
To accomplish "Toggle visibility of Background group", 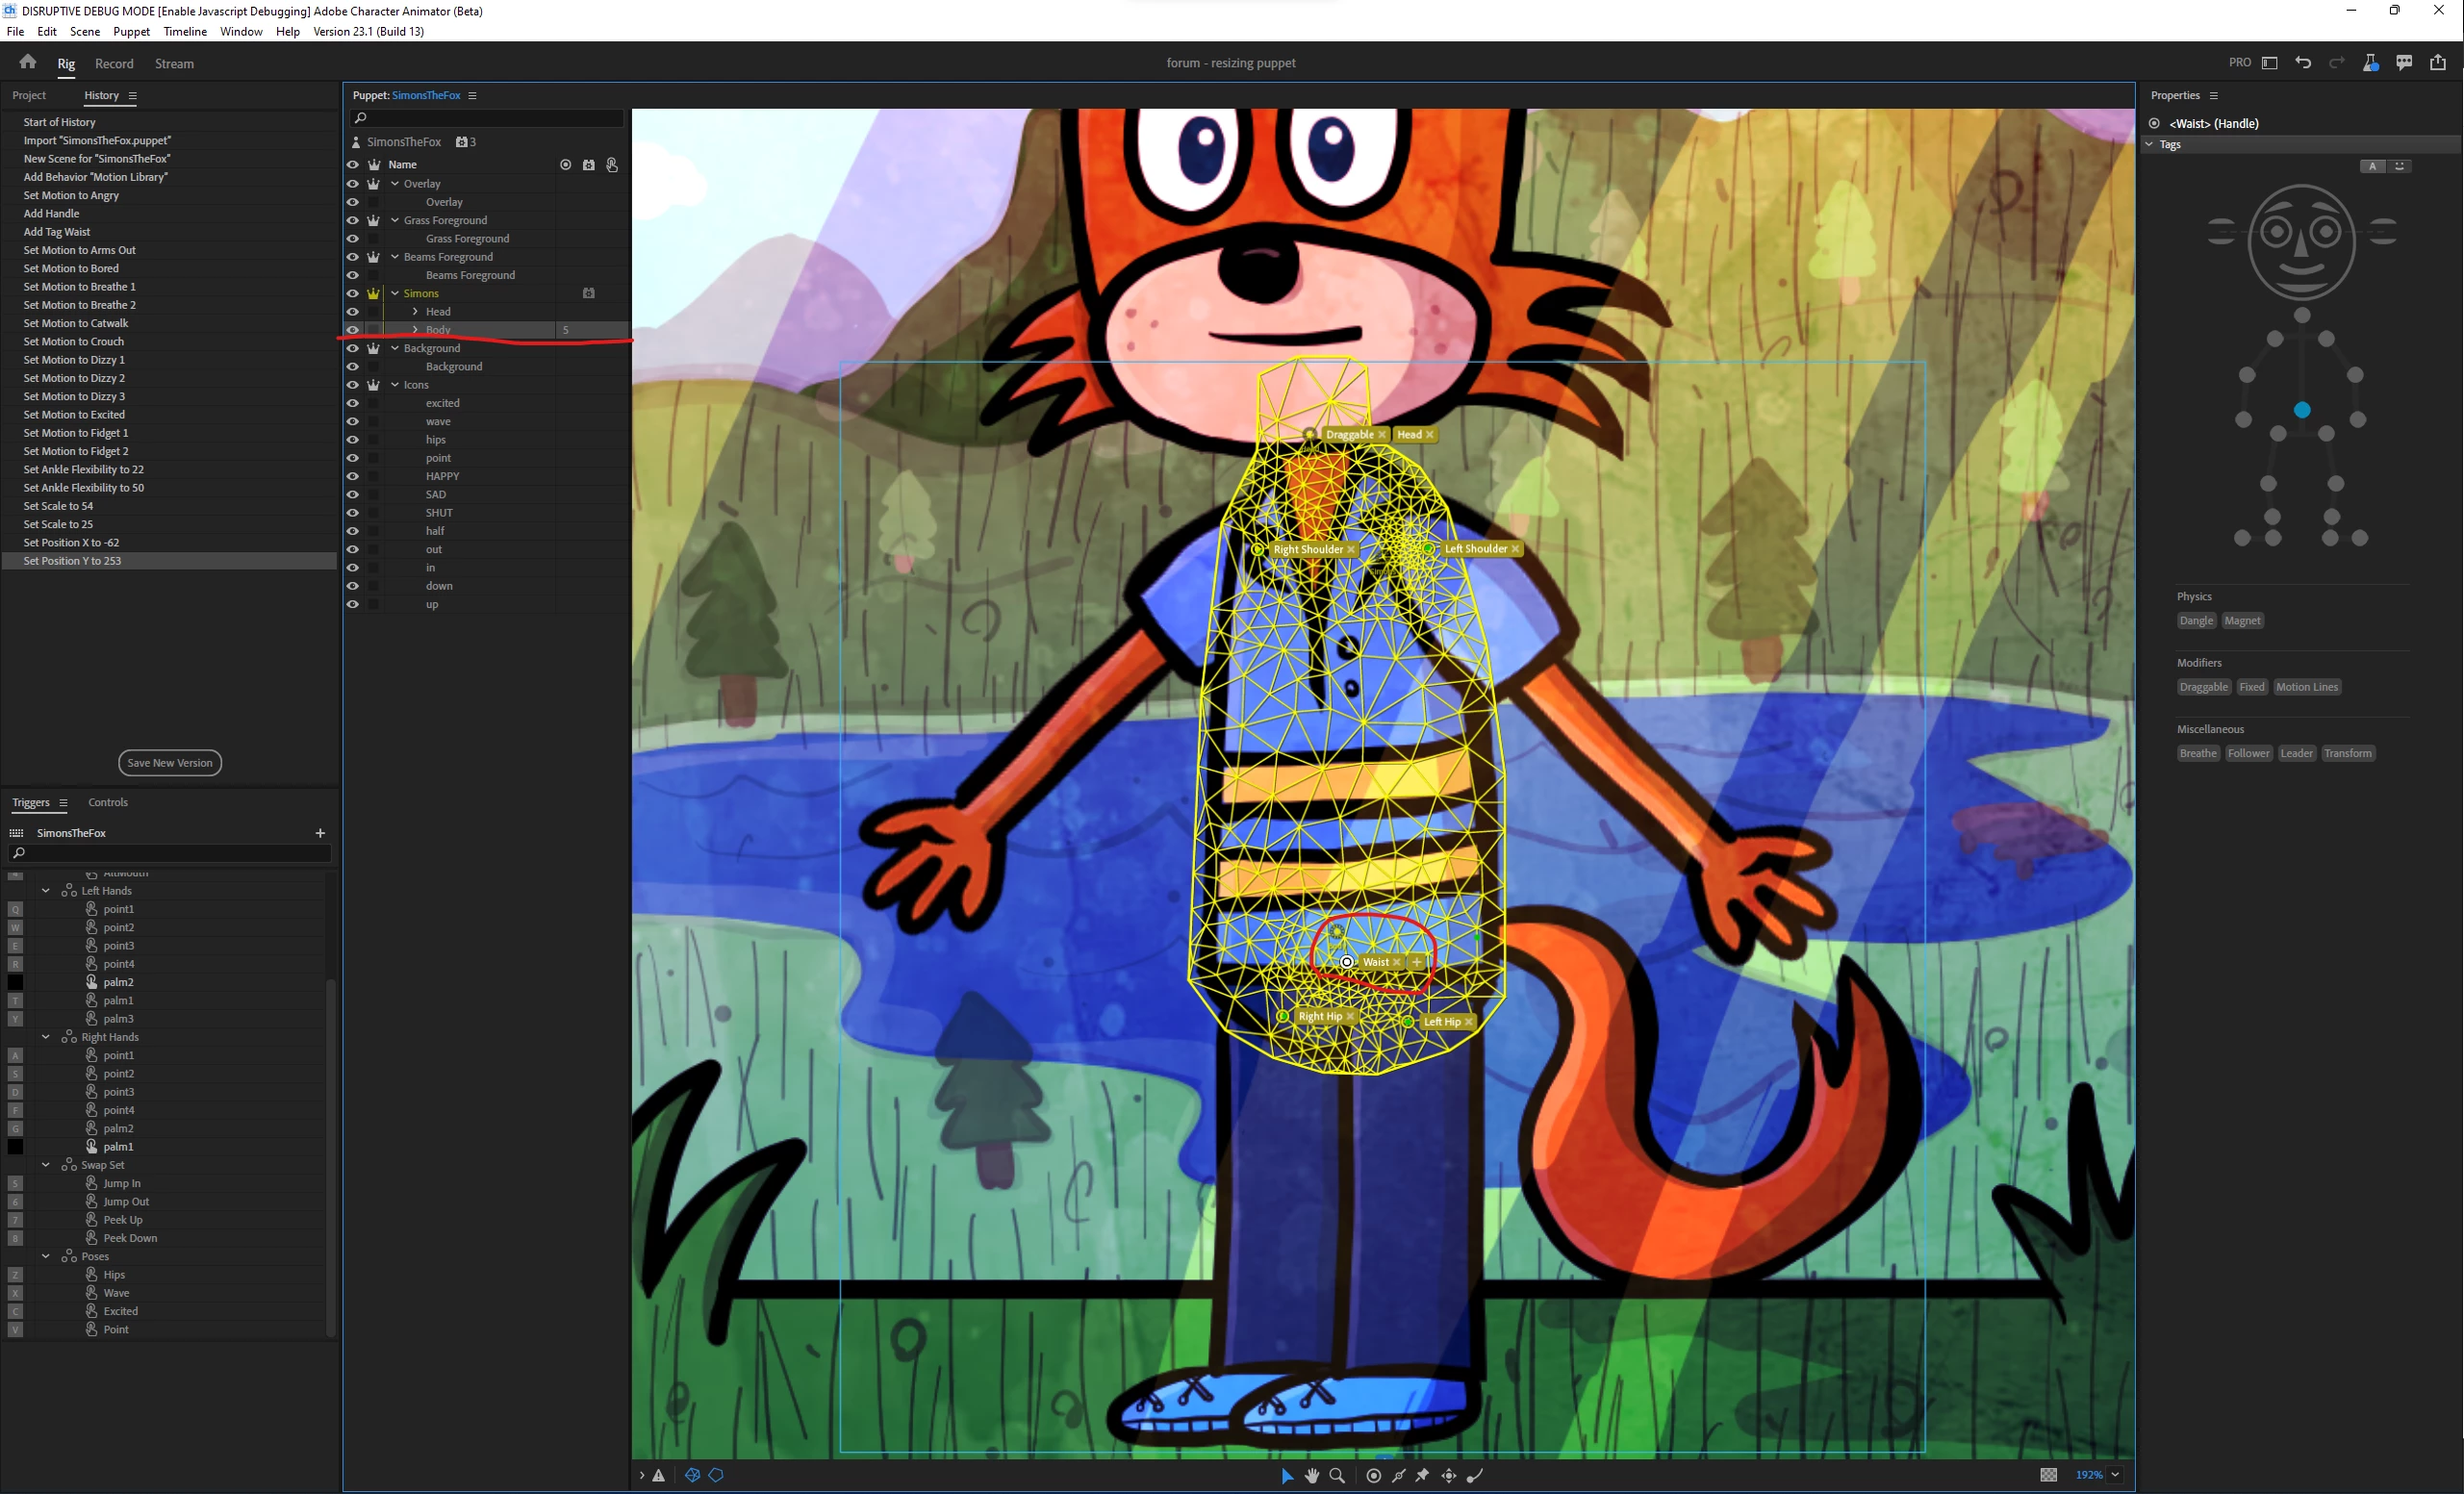I will pyautogui.click(x=353, y=348).
